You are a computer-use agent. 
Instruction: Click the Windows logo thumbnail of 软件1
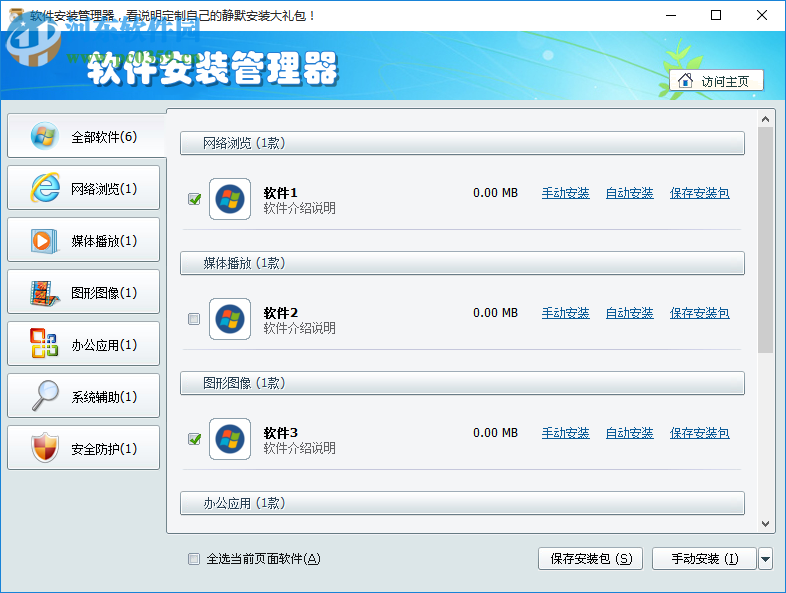(230, 199)
